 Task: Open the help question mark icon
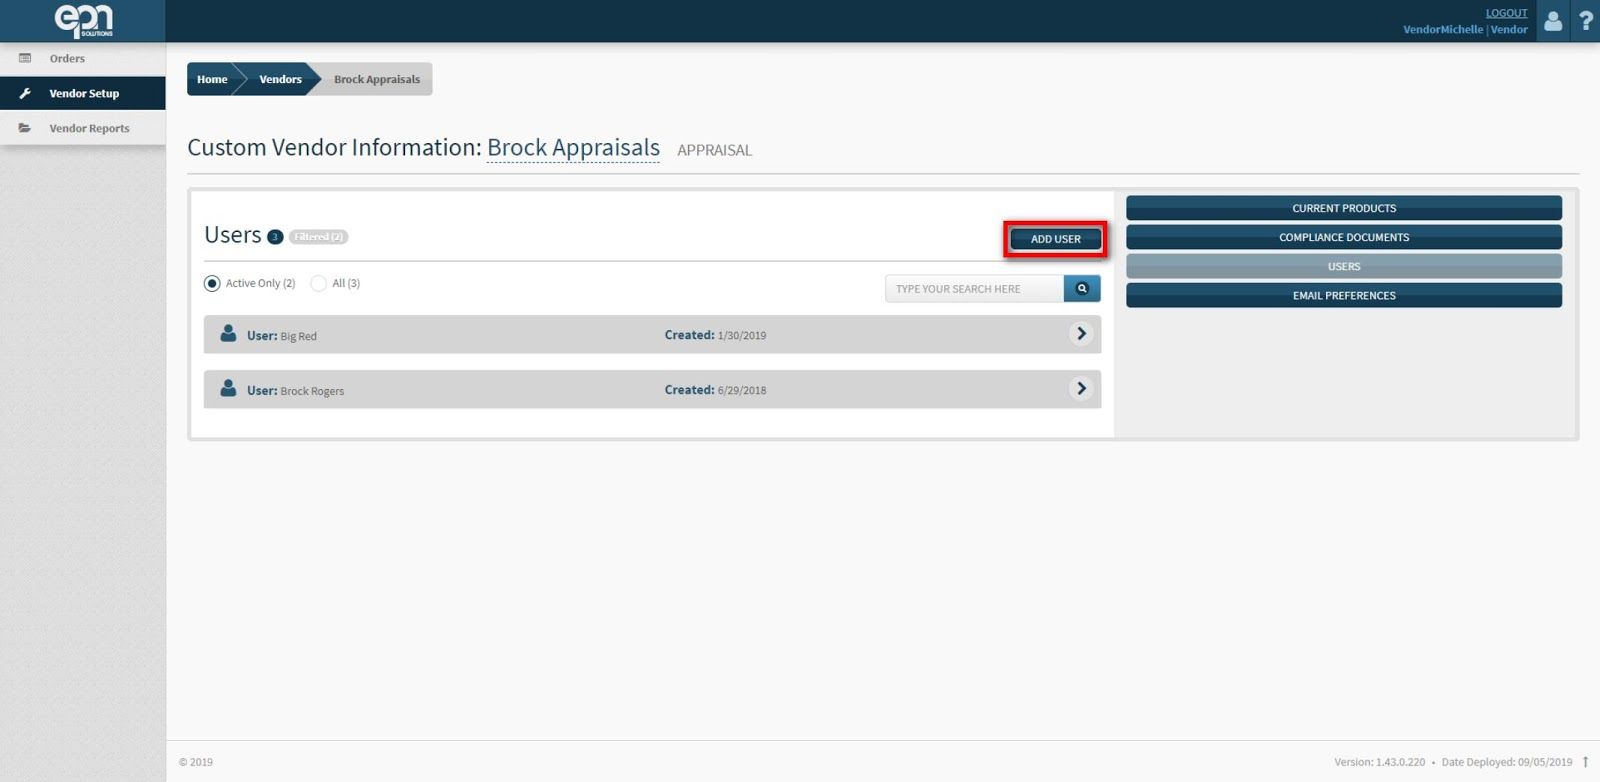pyautogui.click(x=1585, y=21)
